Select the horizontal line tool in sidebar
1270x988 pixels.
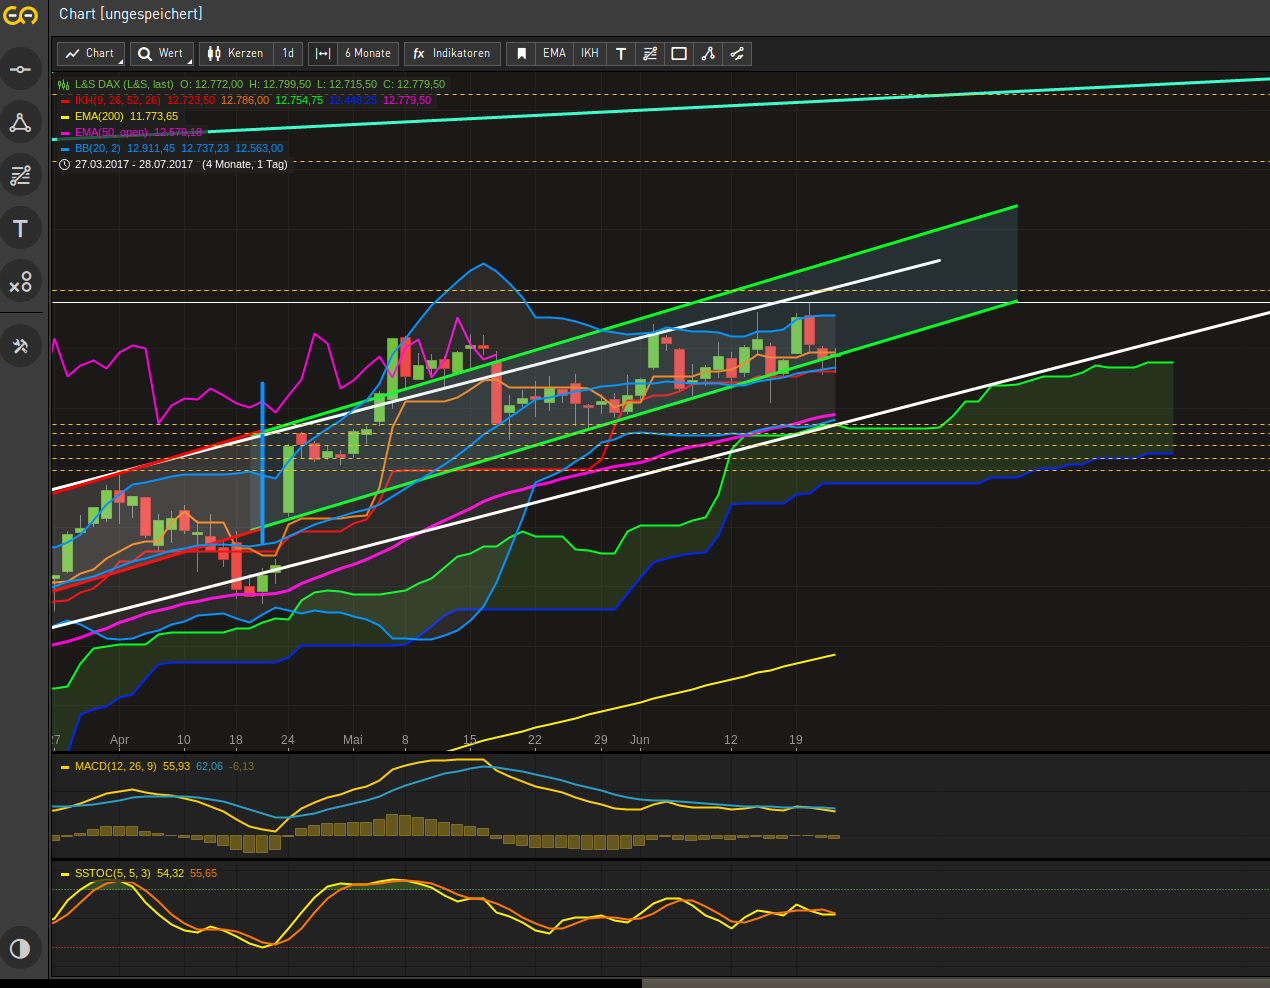pyautogui.click(x=20, y=70)
